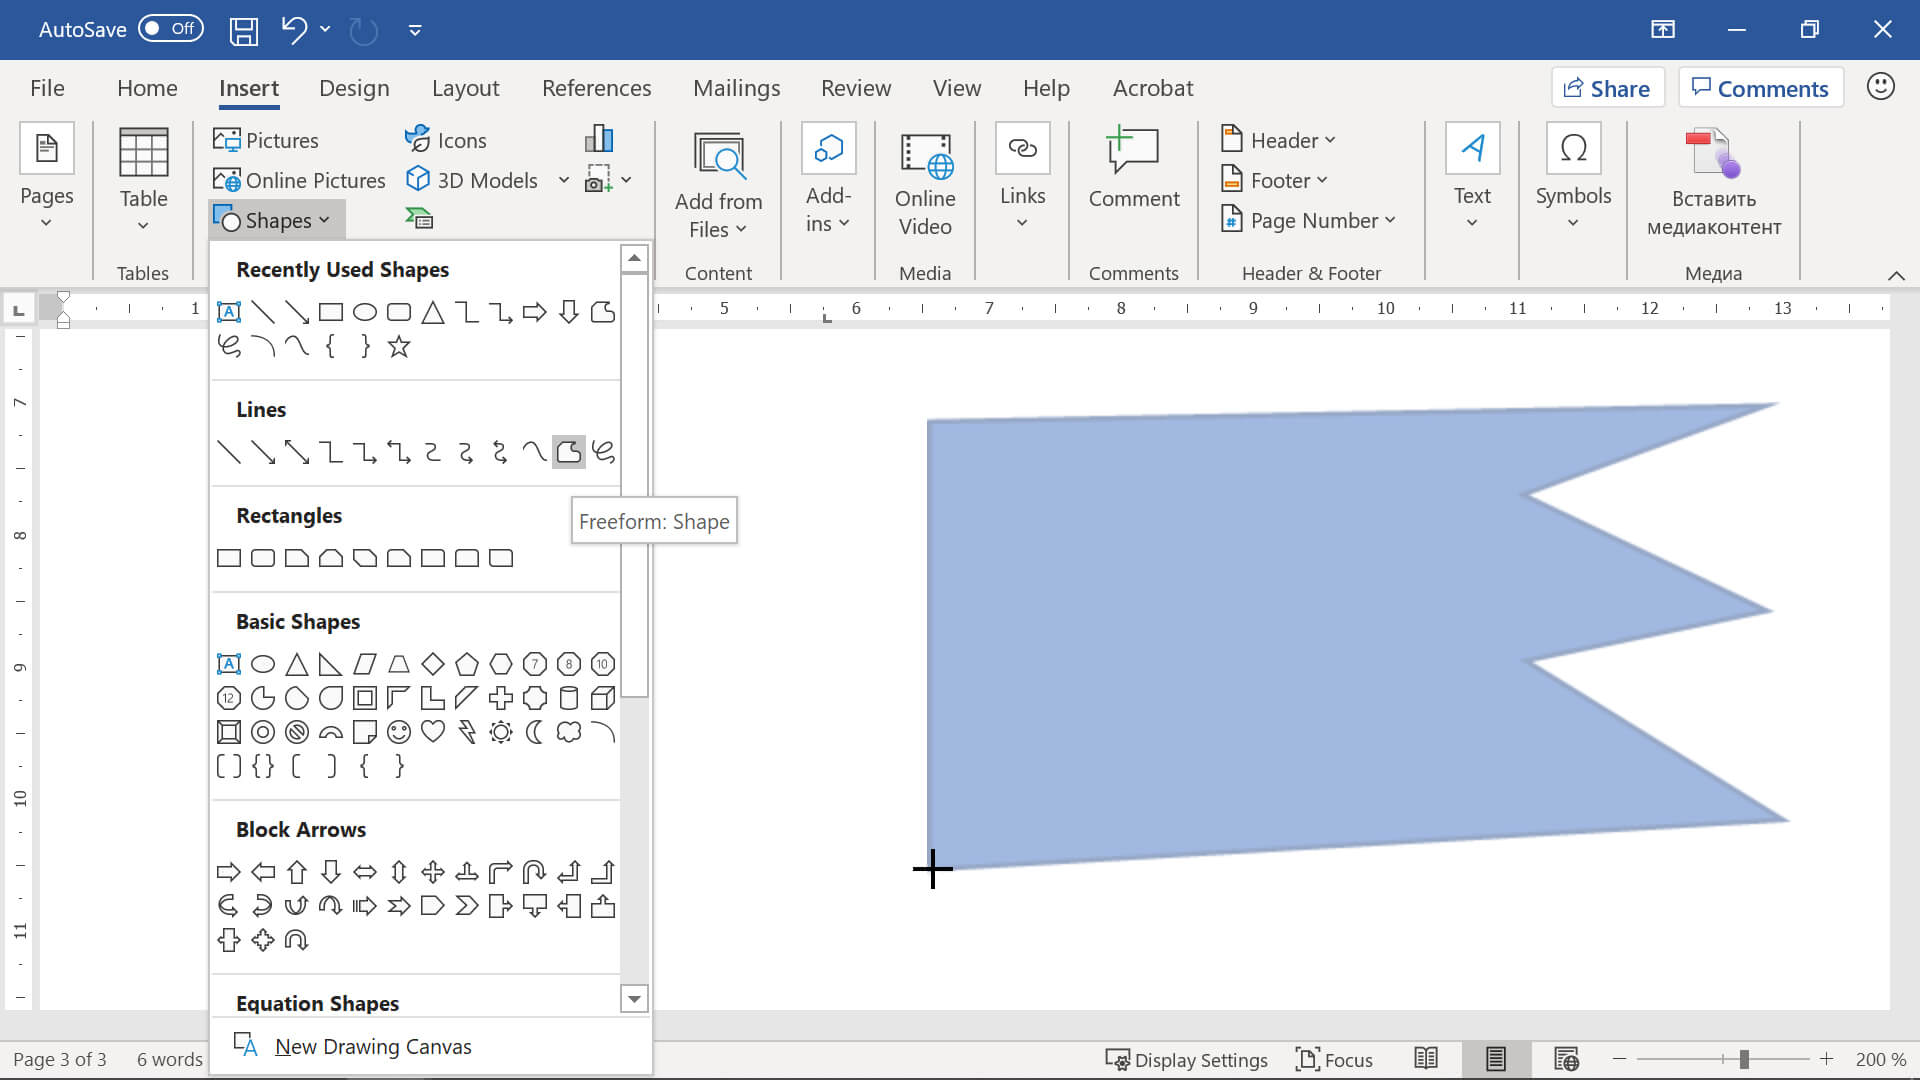The height and width of the screenshot is (1080, 1920).
Task: Click the Save icon in title bar
Action: click(244, 30)
